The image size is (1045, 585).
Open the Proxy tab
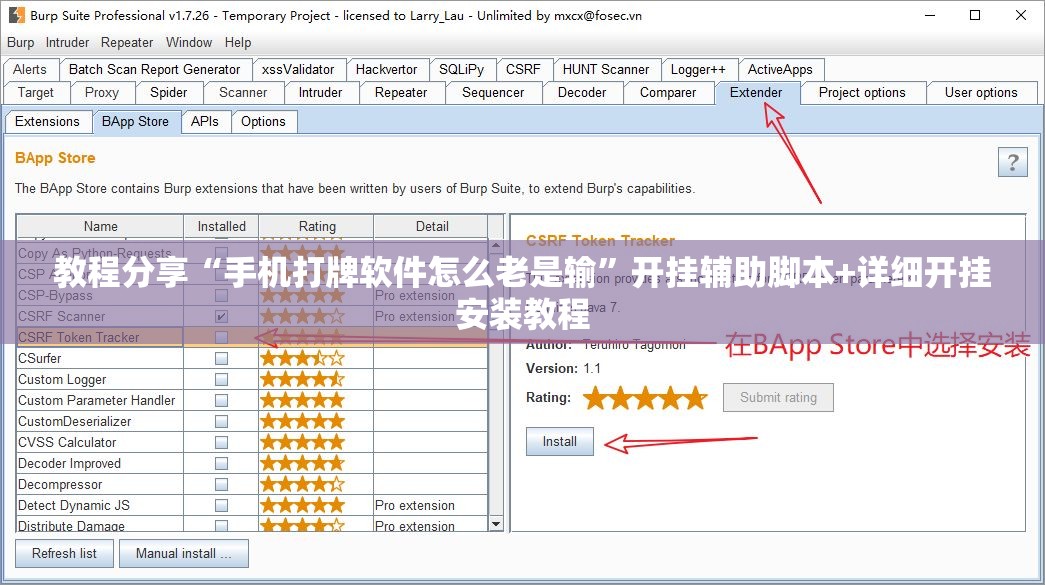coord(102,93)
